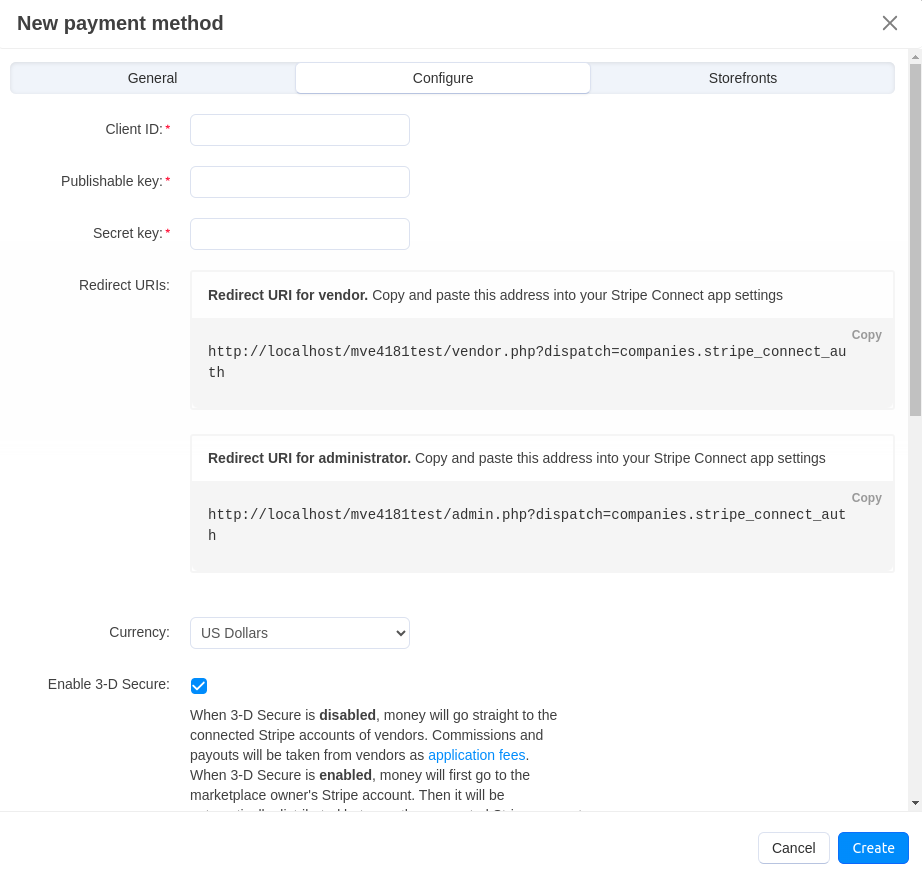Click the 'New payment method' title
This screenshot has width=922, height=877.
pyautogui.click(x=120, y=23)
